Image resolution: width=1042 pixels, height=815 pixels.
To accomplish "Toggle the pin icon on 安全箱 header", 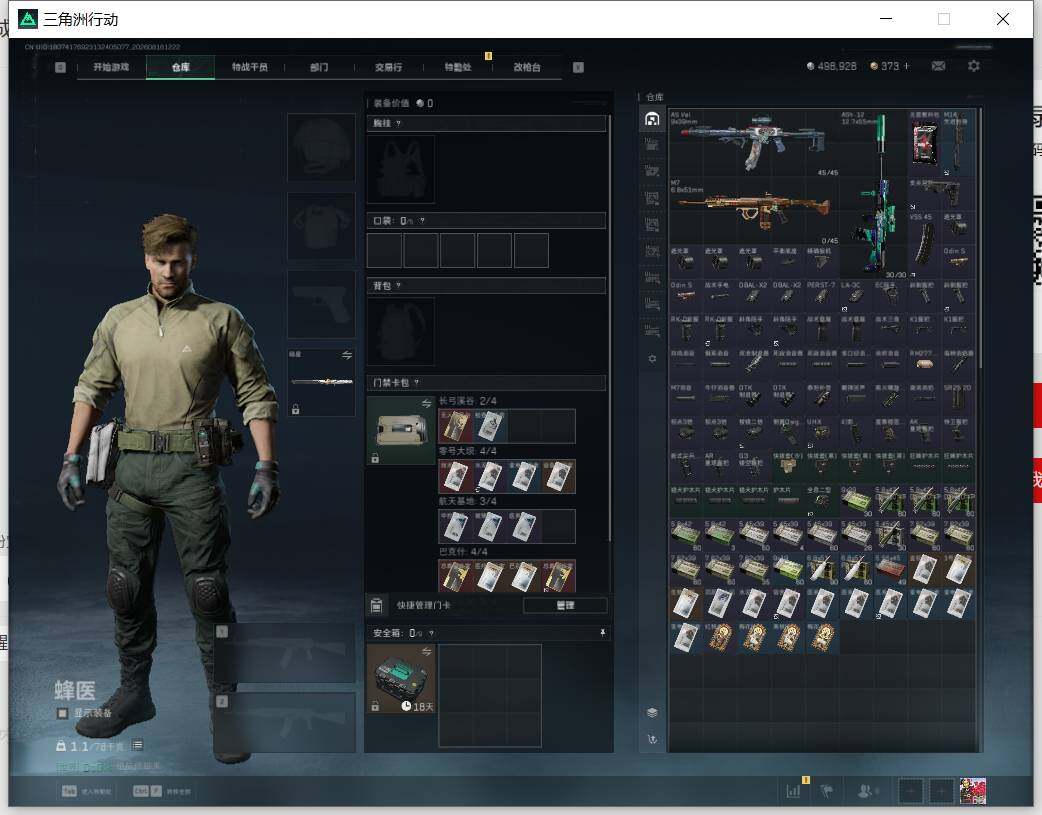I will pos(603,633).
